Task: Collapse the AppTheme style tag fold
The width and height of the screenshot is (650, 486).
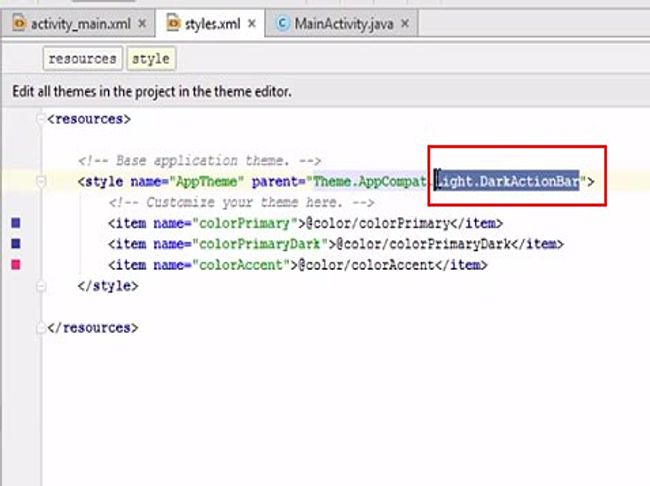Action: click(x=41, y=182)
